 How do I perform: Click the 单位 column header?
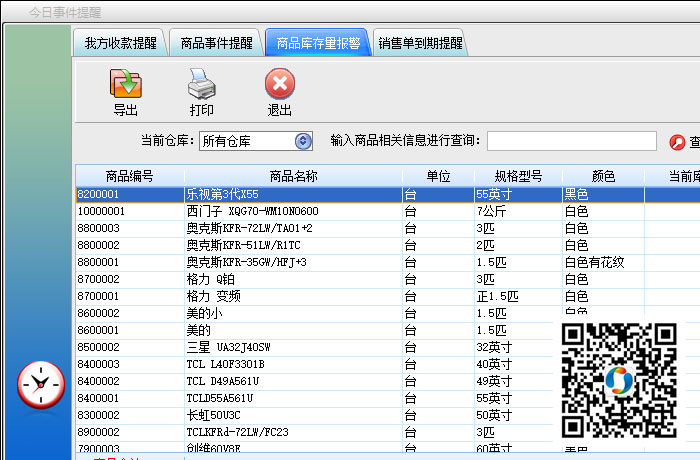[x=438, y=176]
